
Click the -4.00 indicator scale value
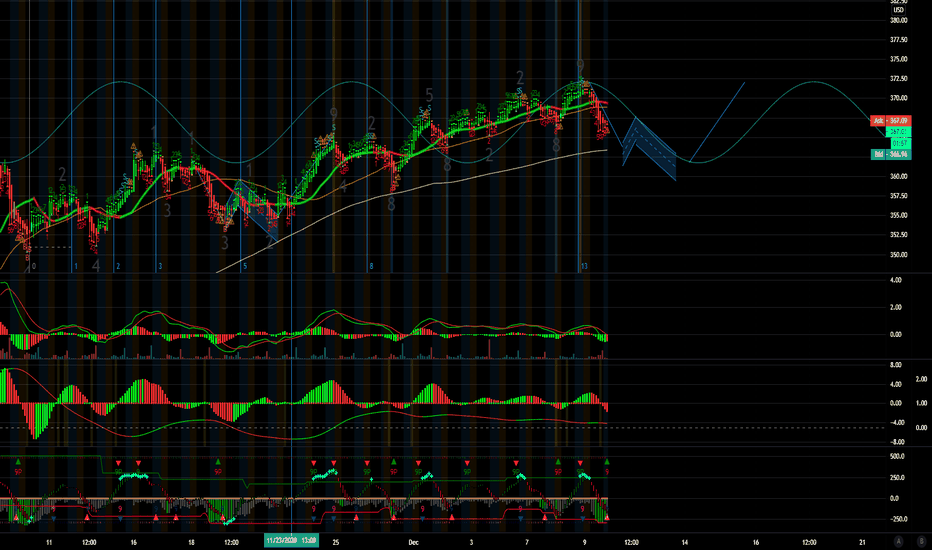896,423
